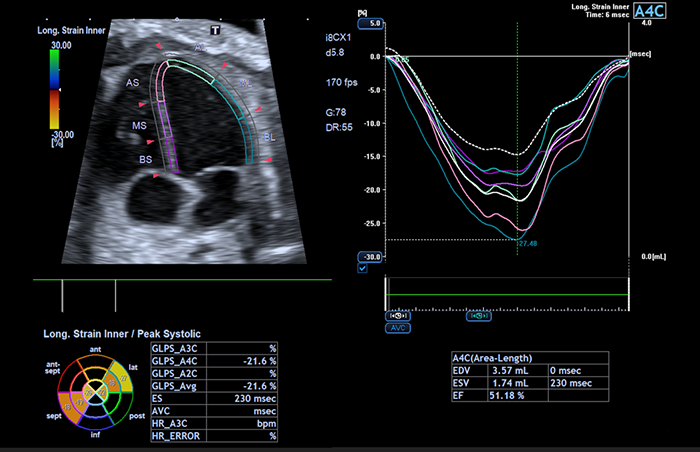Click the 'post' bull's-eye label
700x452 pixels.
137,416
